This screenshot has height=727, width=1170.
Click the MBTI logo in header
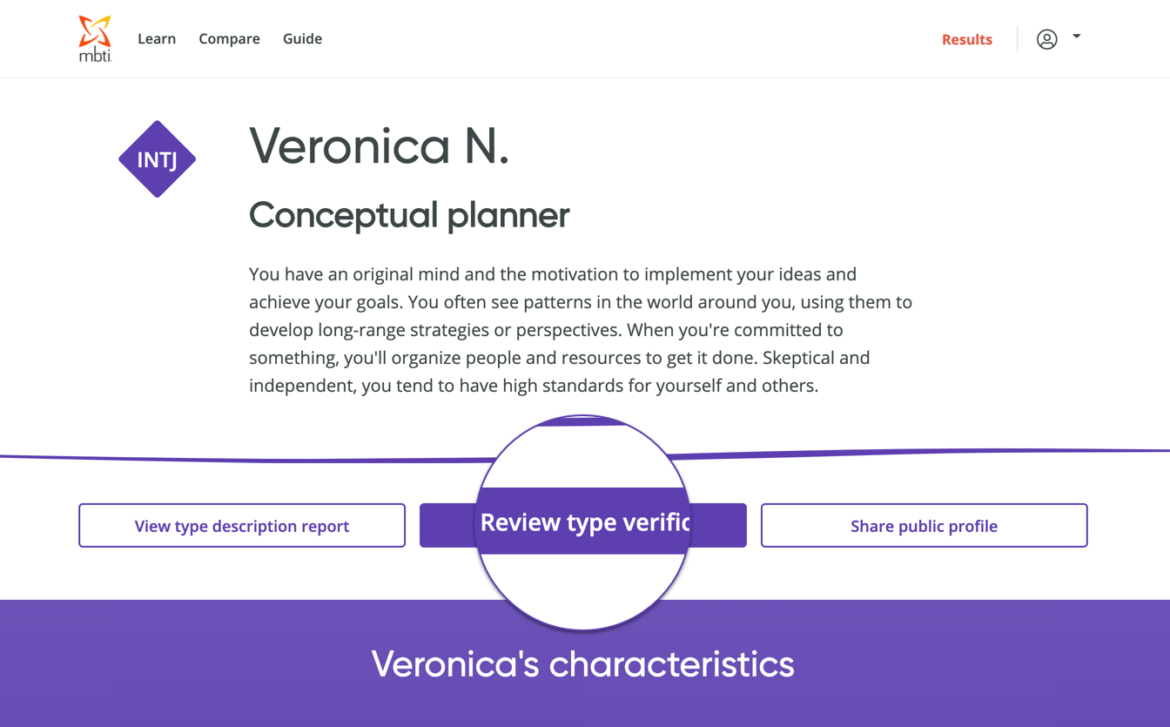(95, 38)
